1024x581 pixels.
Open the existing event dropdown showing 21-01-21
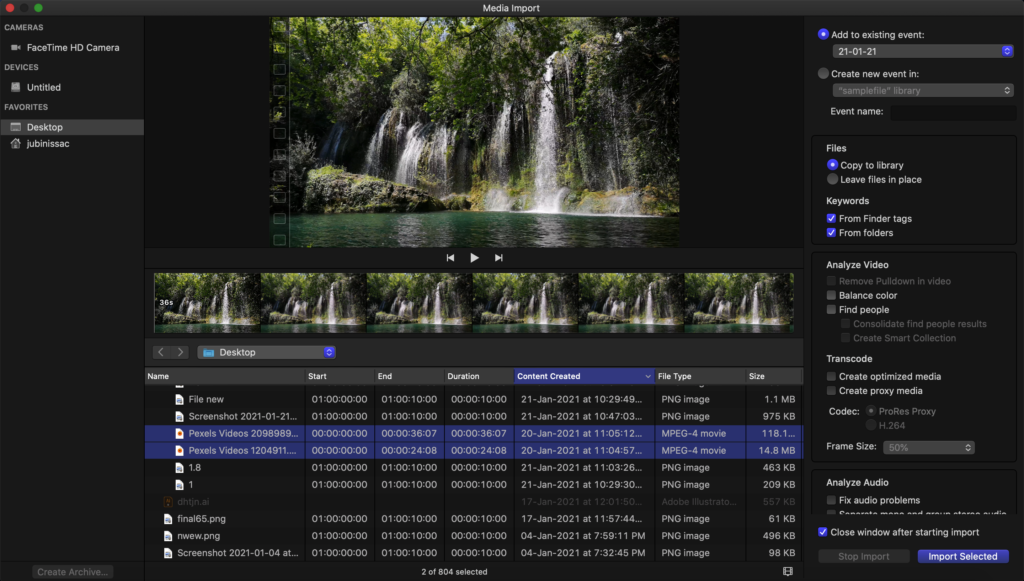coord(922,50)
